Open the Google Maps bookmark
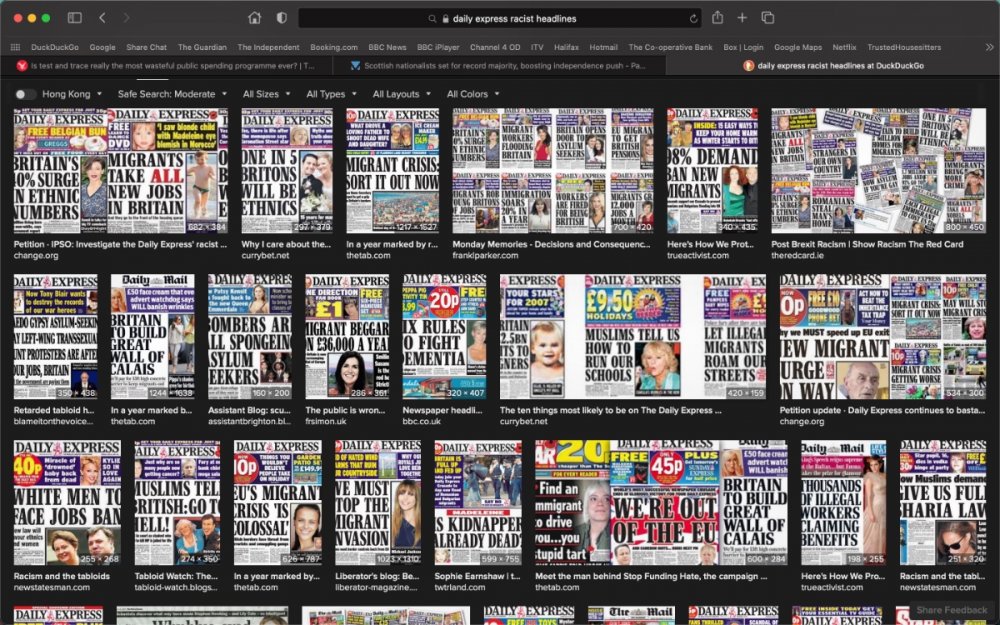This screenshot has height=625, width=1000. coord(798,47)
